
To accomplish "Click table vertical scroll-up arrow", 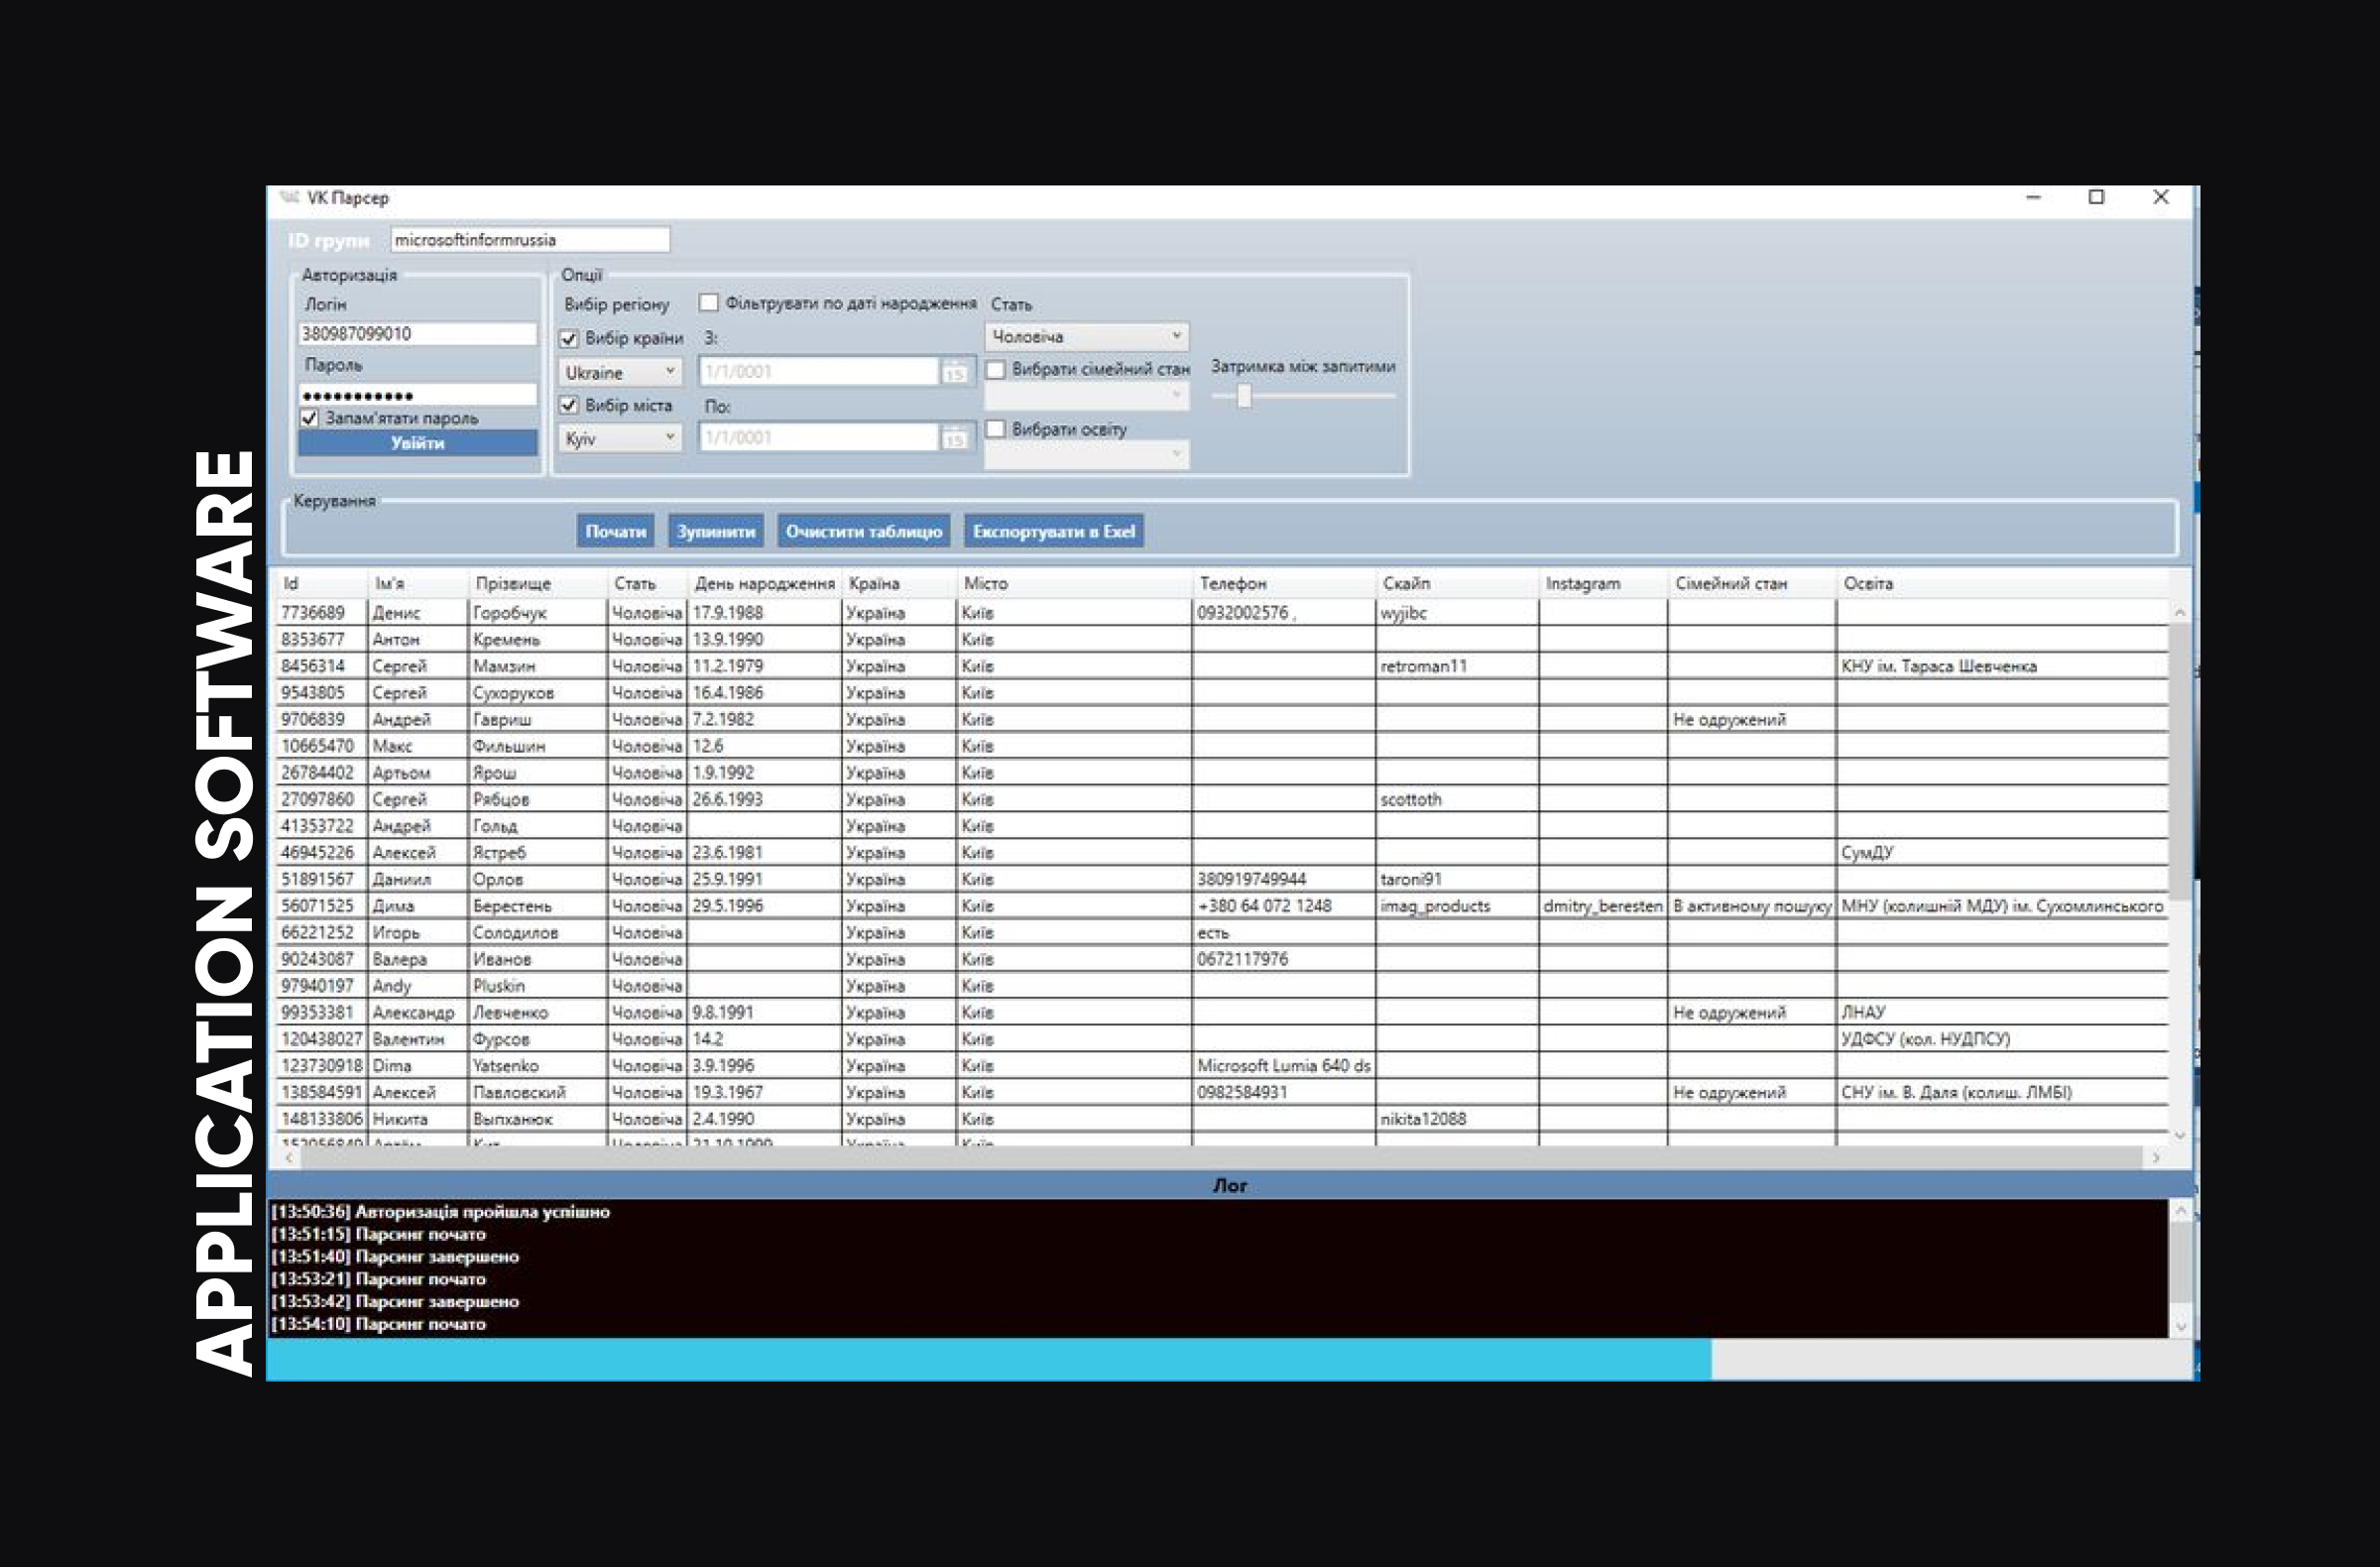I will [x=2180, y=611].
